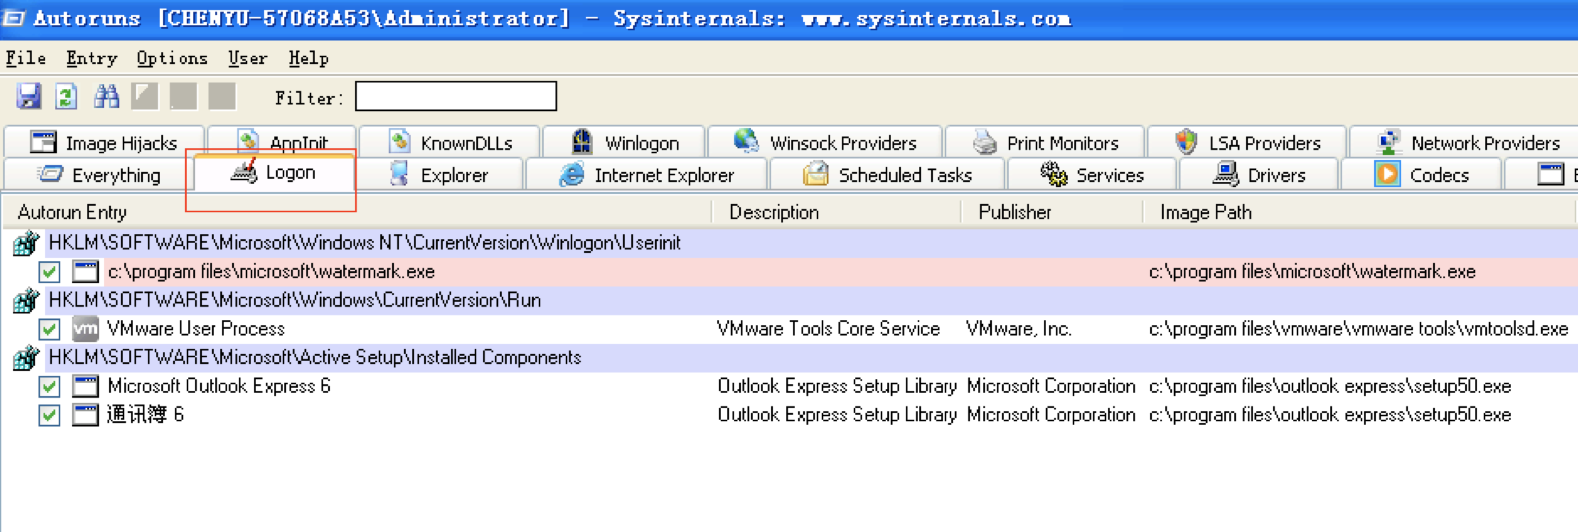Select the Winlogon\Userinit registry key row
Screen dimensions: 1578x532
coord(789,243)
